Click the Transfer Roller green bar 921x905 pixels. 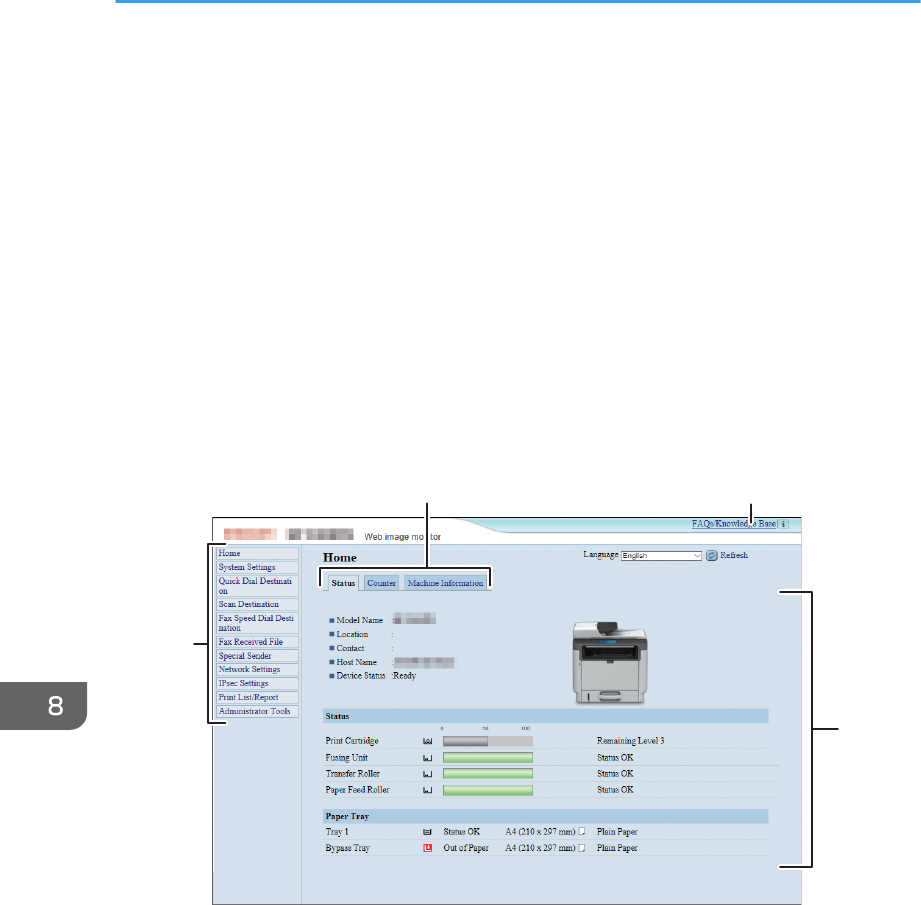488,774
